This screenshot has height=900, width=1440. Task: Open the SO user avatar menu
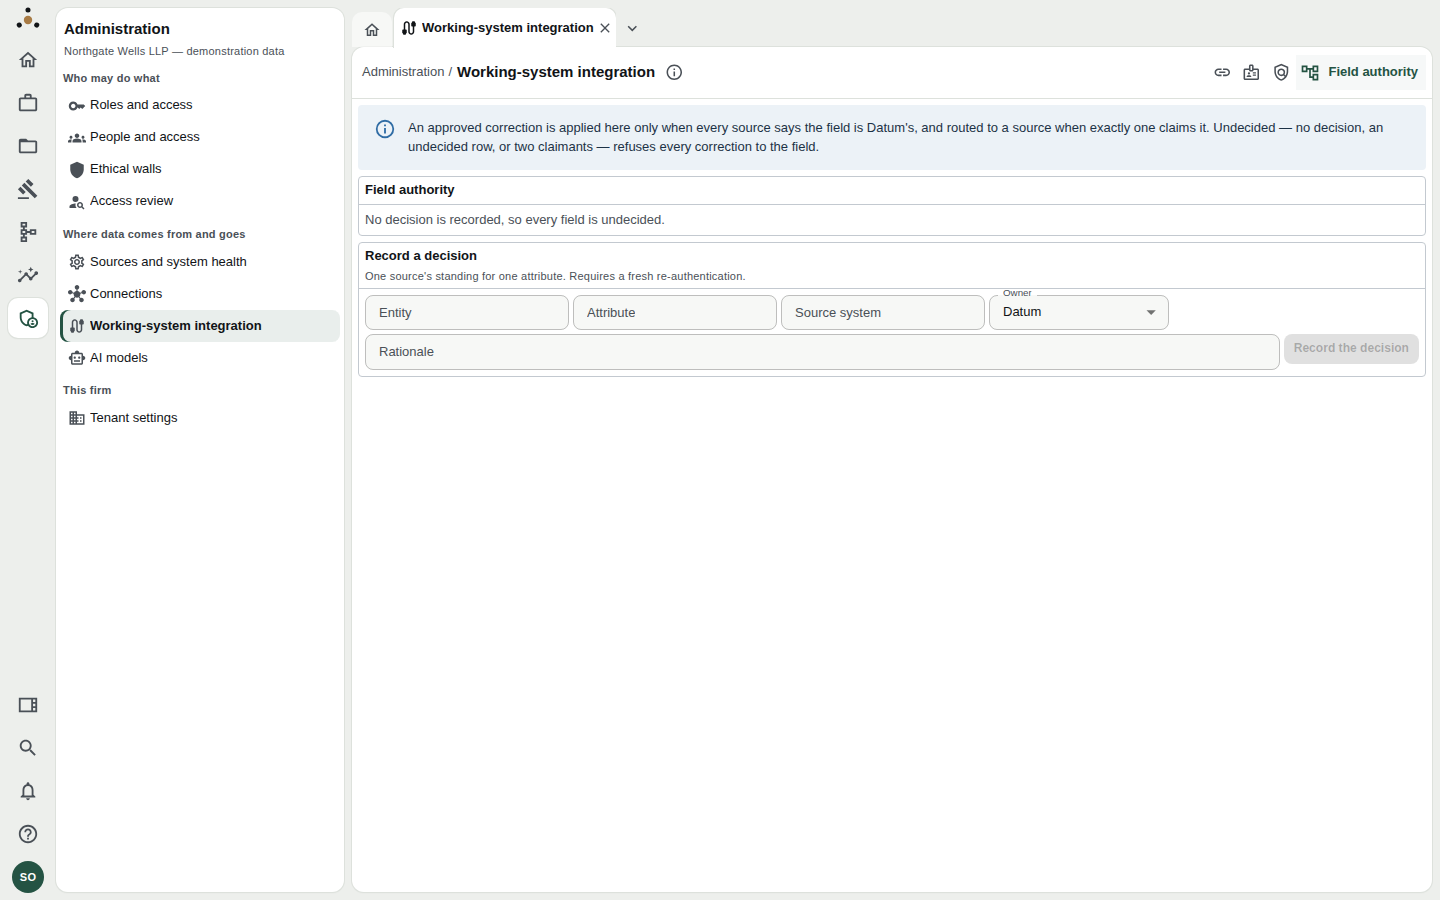(x=28, y=877)
